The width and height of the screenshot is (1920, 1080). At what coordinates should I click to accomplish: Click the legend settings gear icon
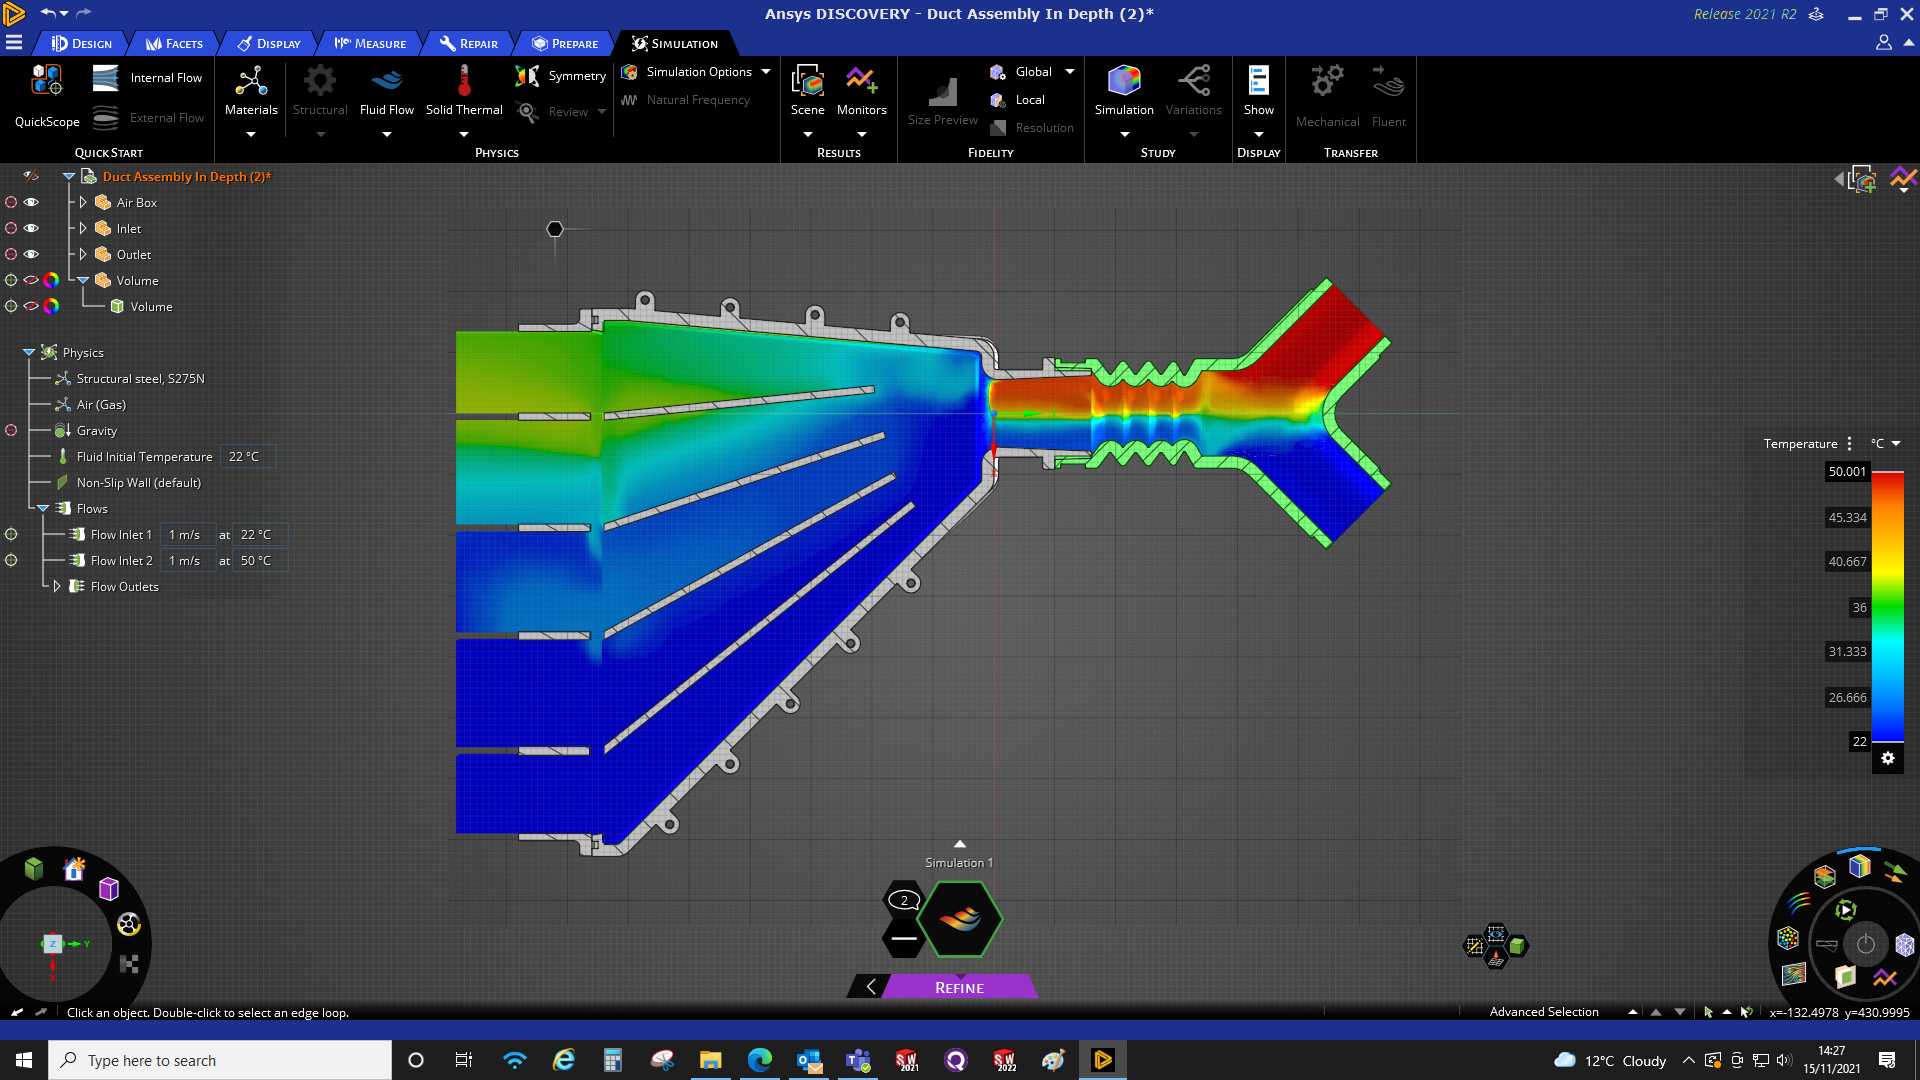click(1887, 758)
